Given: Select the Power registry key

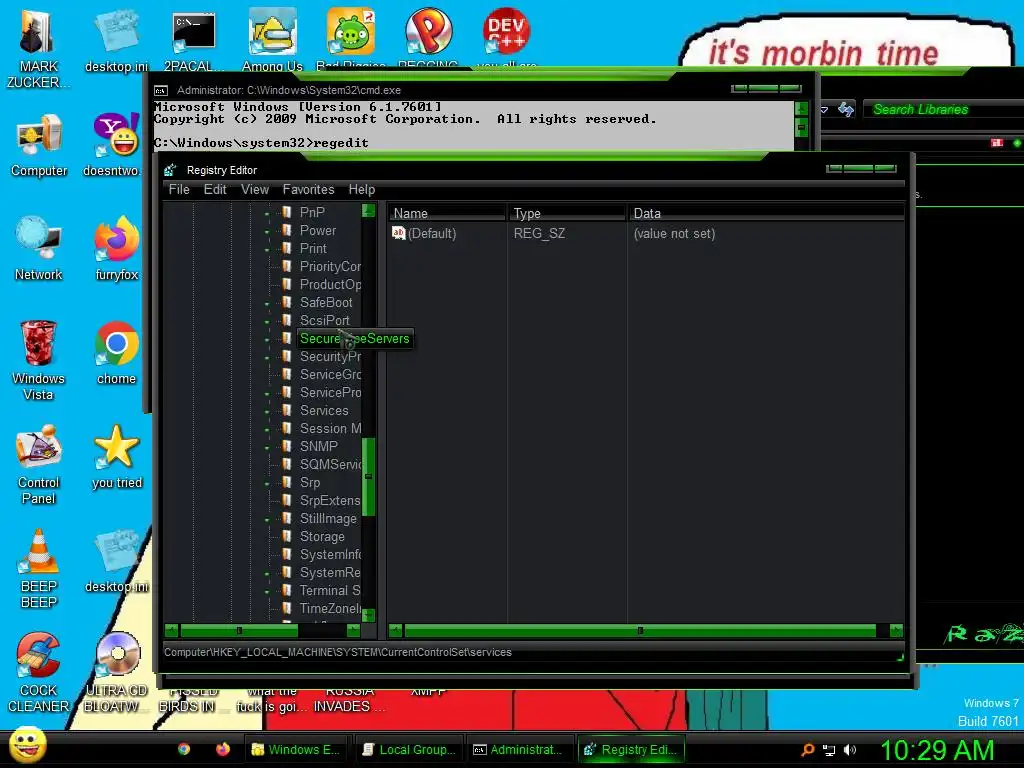Looking at the screenshot, I should tap(317, 231).
